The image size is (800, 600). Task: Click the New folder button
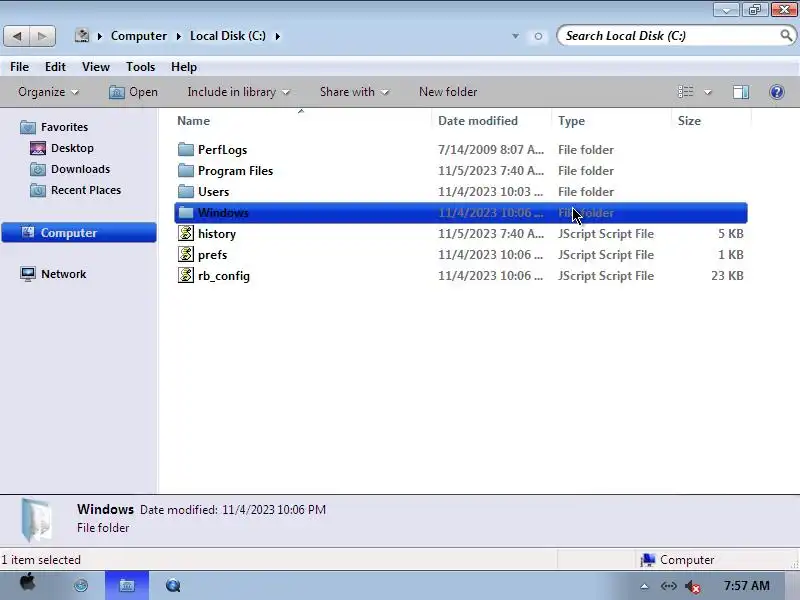(448, 92)
